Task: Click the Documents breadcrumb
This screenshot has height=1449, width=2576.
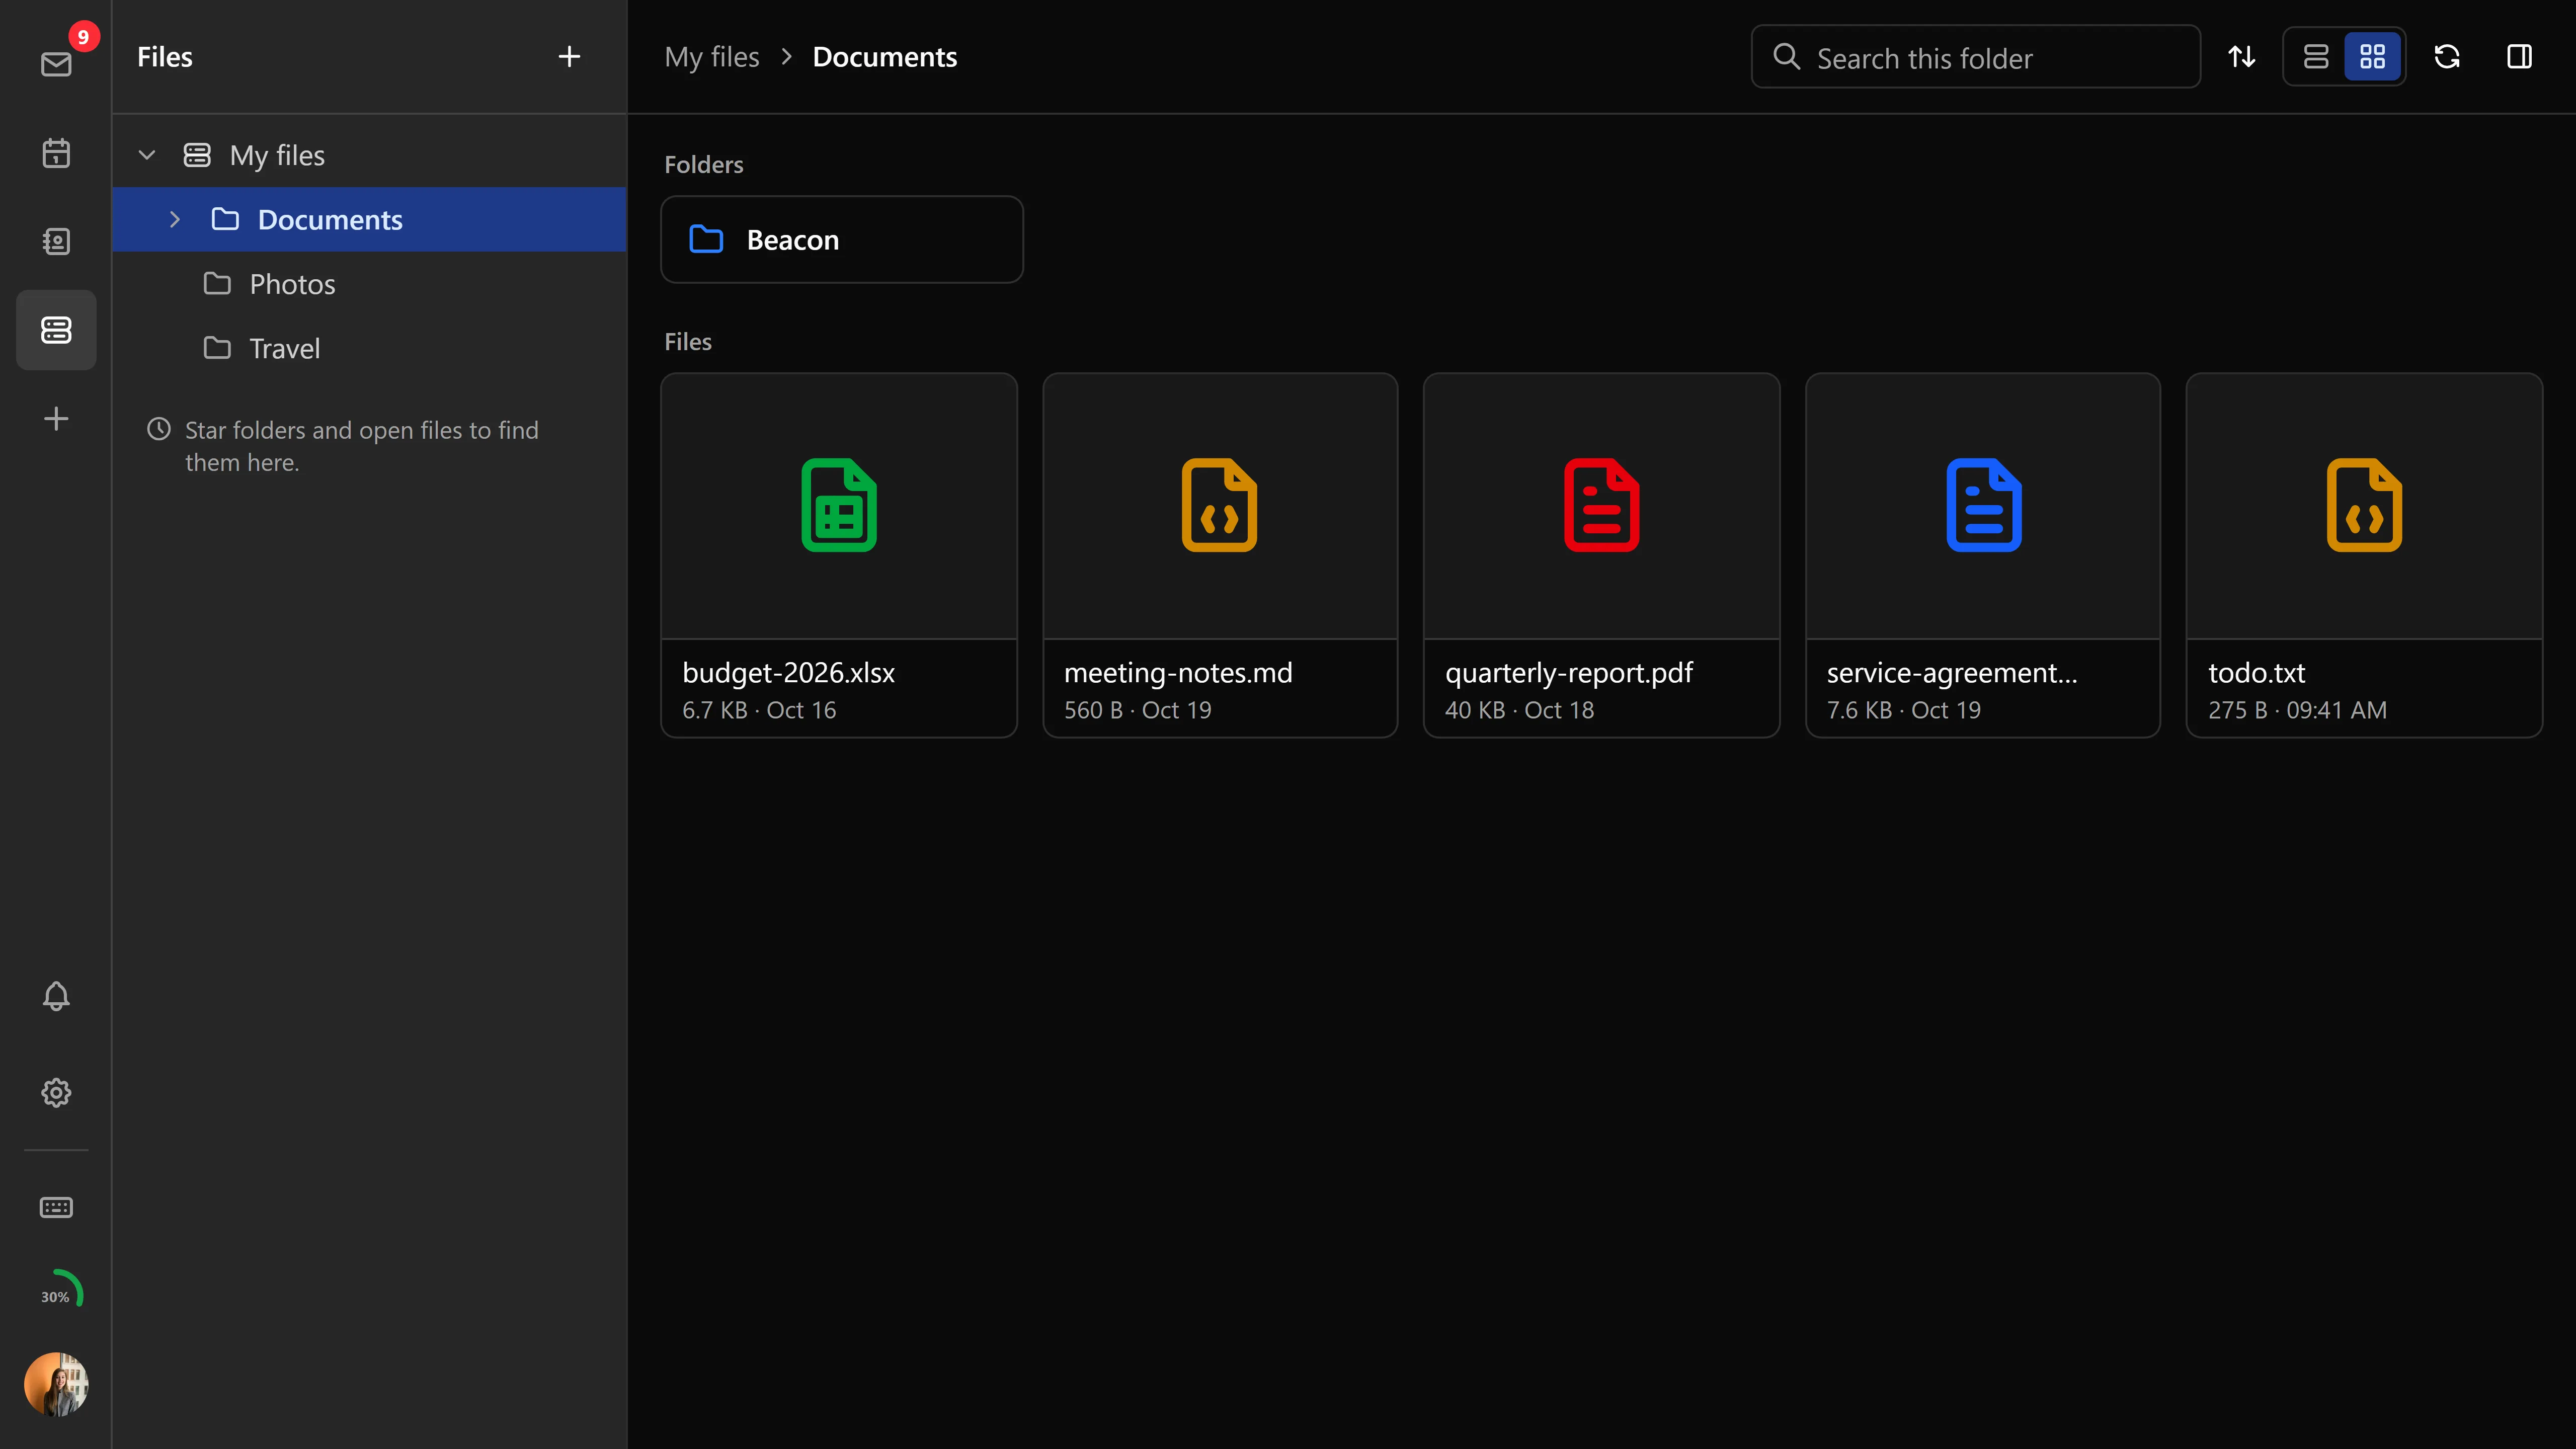Action: coord(885,57)
